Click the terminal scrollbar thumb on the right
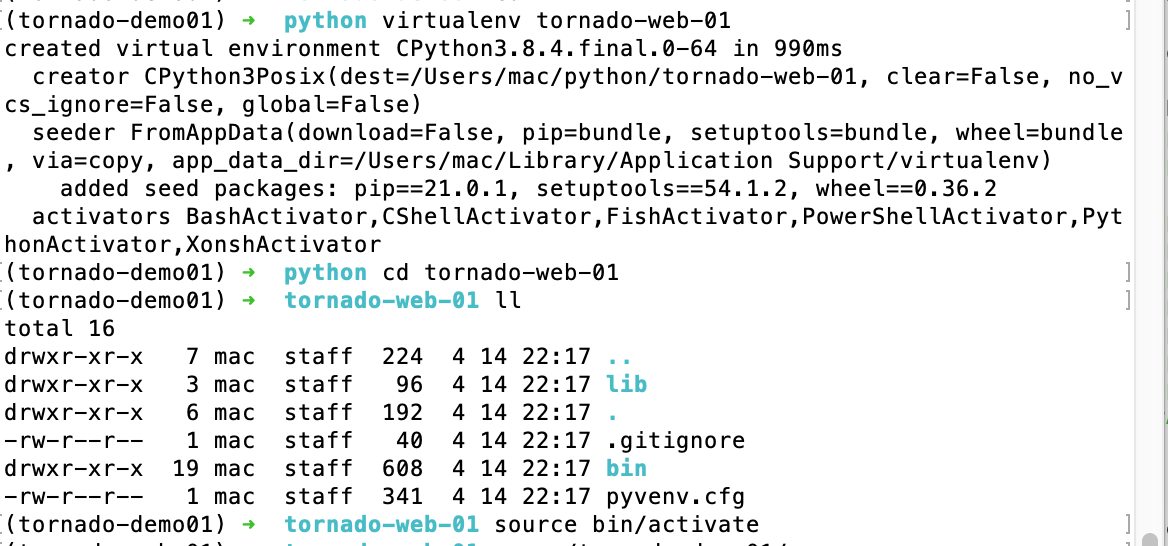 click(1150, 540)
